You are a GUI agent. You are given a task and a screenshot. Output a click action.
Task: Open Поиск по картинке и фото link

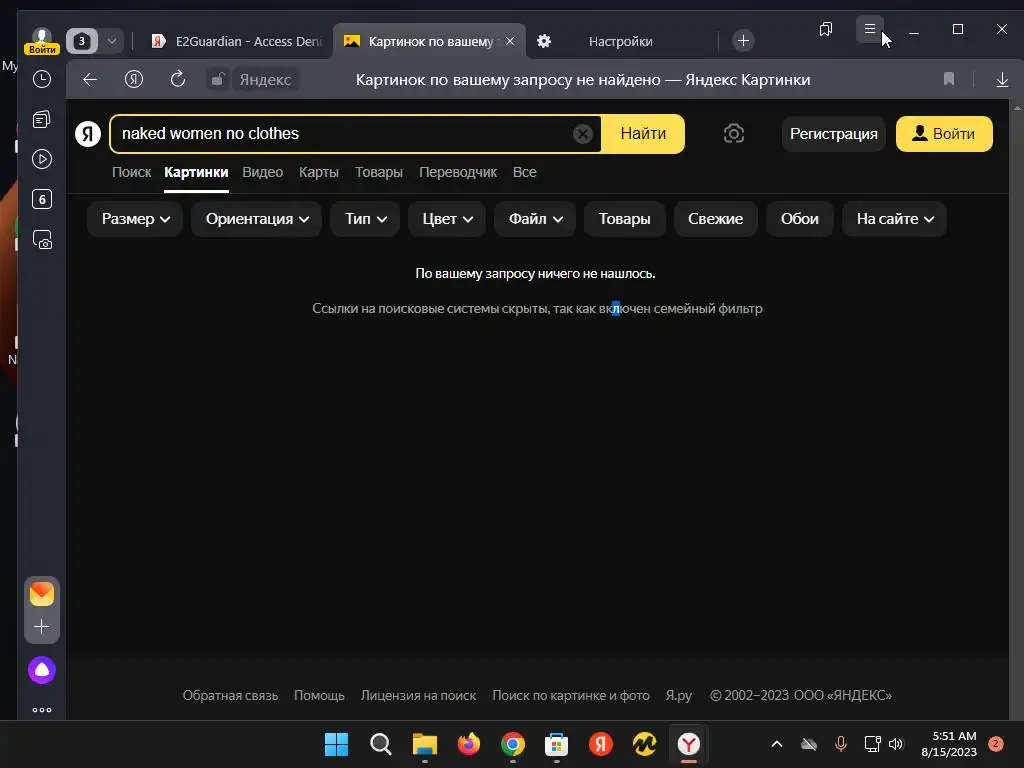click(x=571, y=696)
